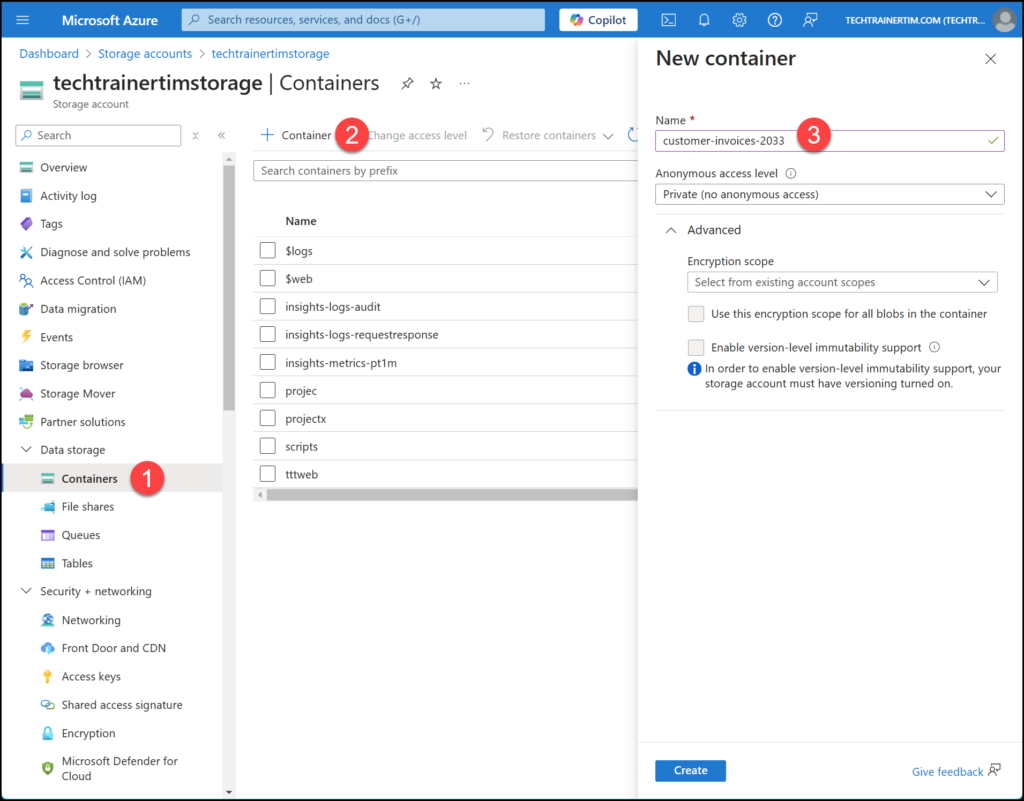Enable version-level immutability support checkbox

pos(696,347)
